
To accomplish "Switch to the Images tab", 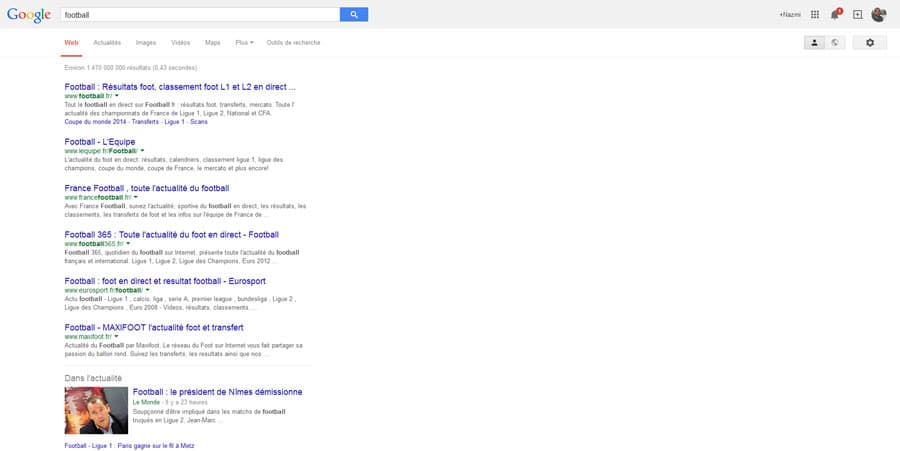I will (x=146, y=42).
